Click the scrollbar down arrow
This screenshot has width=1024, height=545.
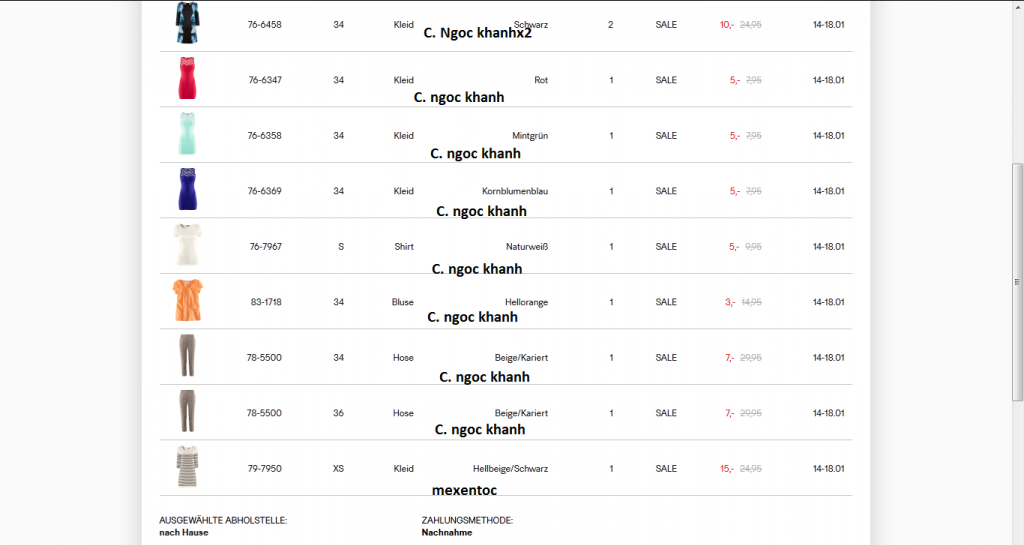pyautogui.click(x=1017, y=538)
